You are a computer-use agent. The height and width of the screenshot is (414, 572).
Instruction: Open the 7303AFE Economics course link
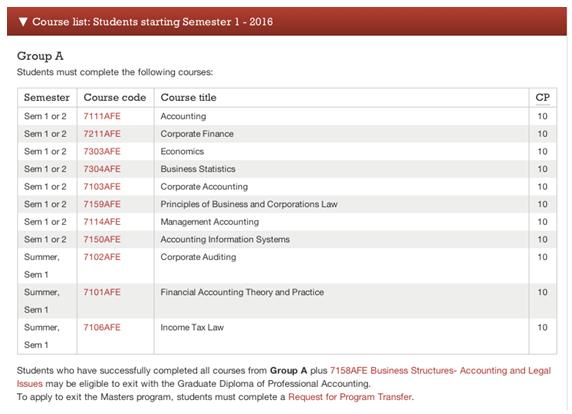[102, 151]
